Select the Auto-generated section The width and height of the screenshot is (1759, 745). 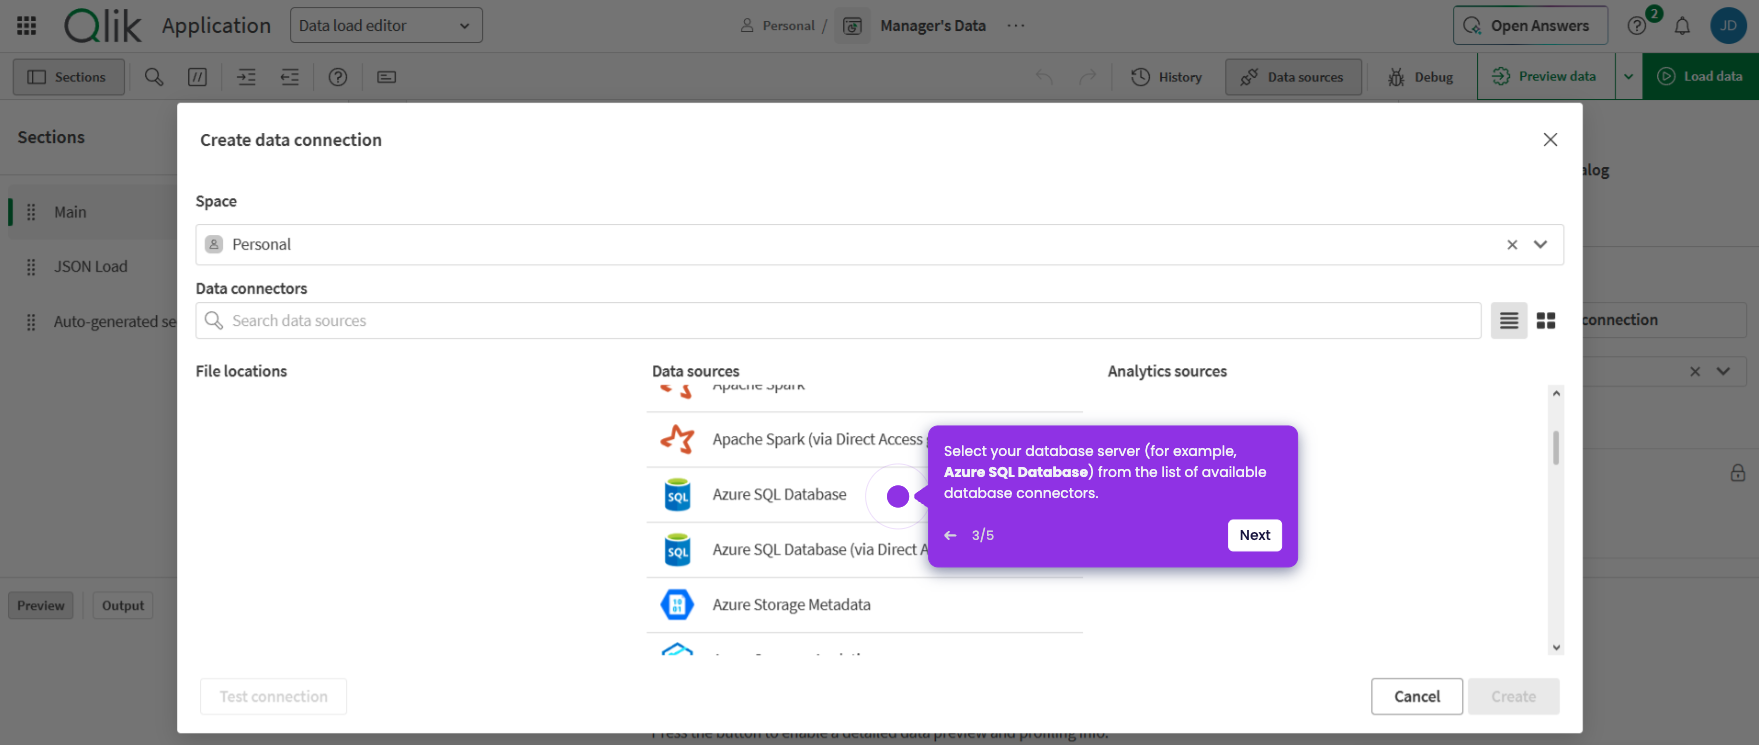(92, 322)
